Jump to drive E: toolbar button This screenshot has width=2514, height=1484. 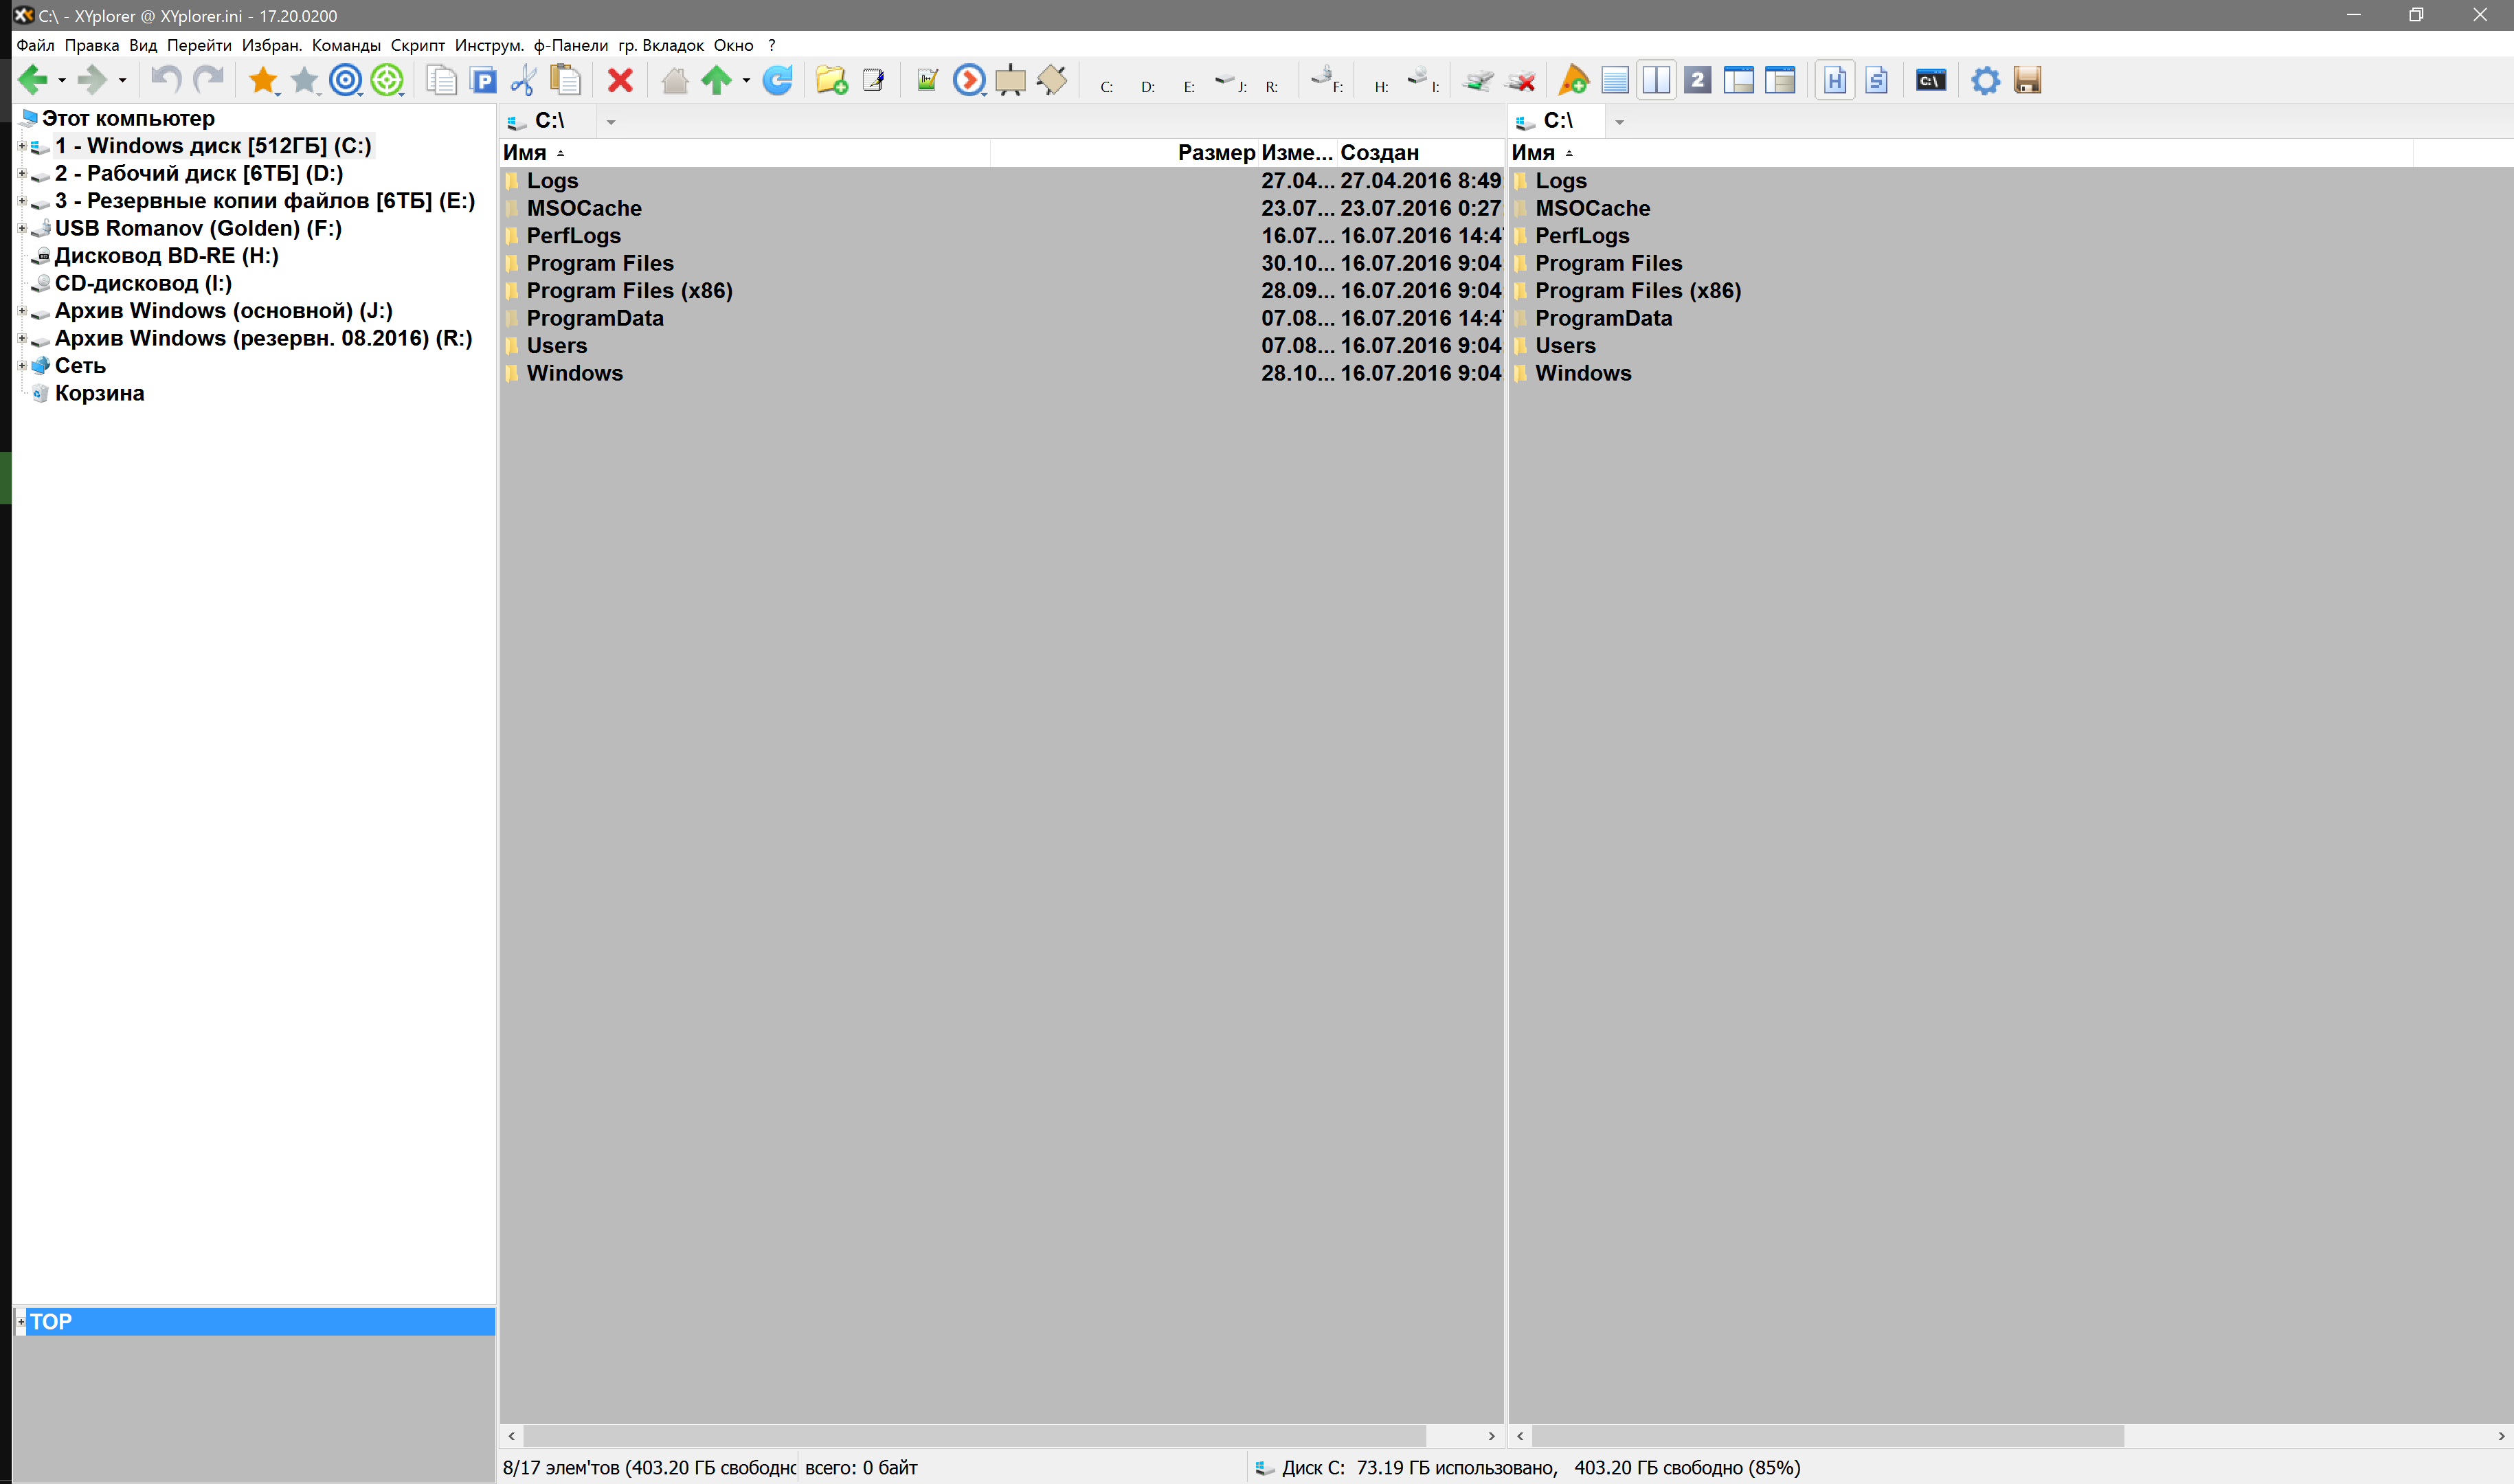(x=1188, y=85)
